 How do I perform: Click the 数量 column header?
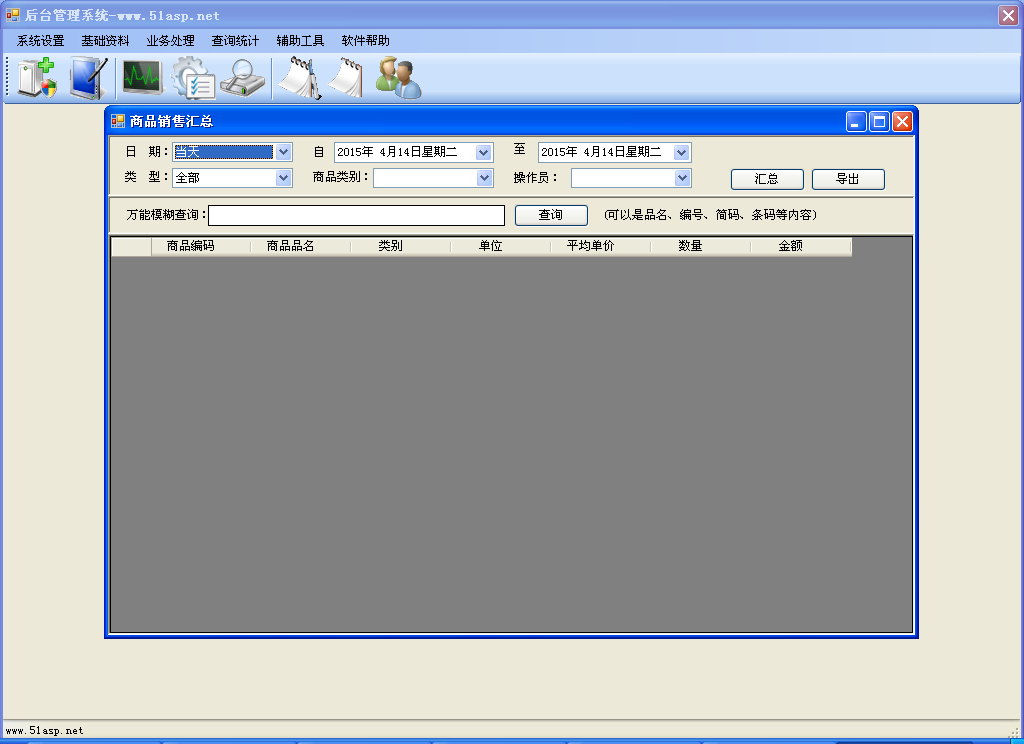coord(700,246)
